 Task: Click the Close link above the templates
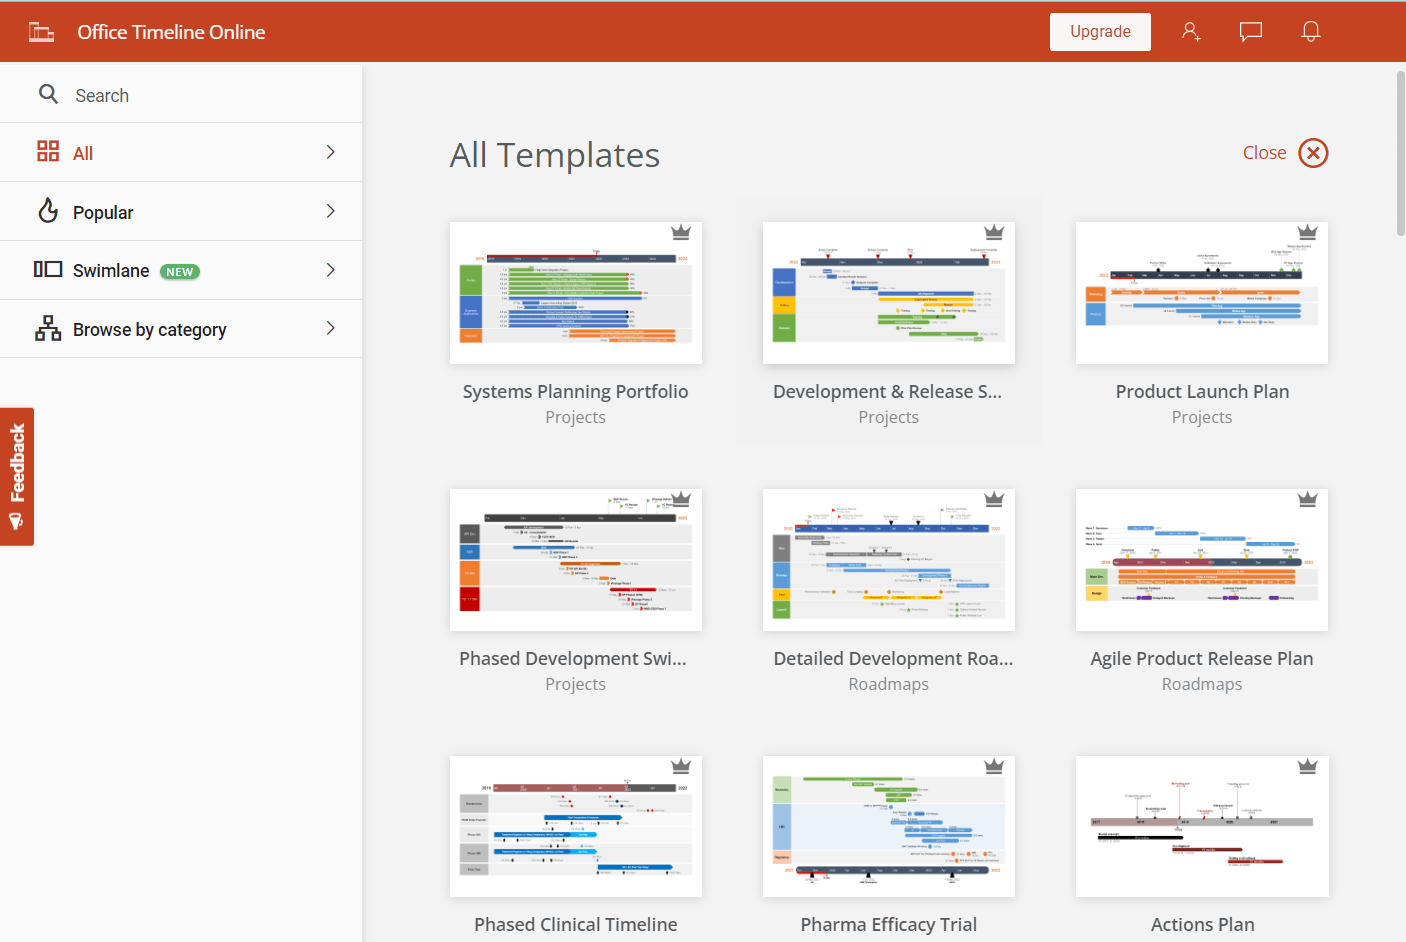(x=1265, y=152)
